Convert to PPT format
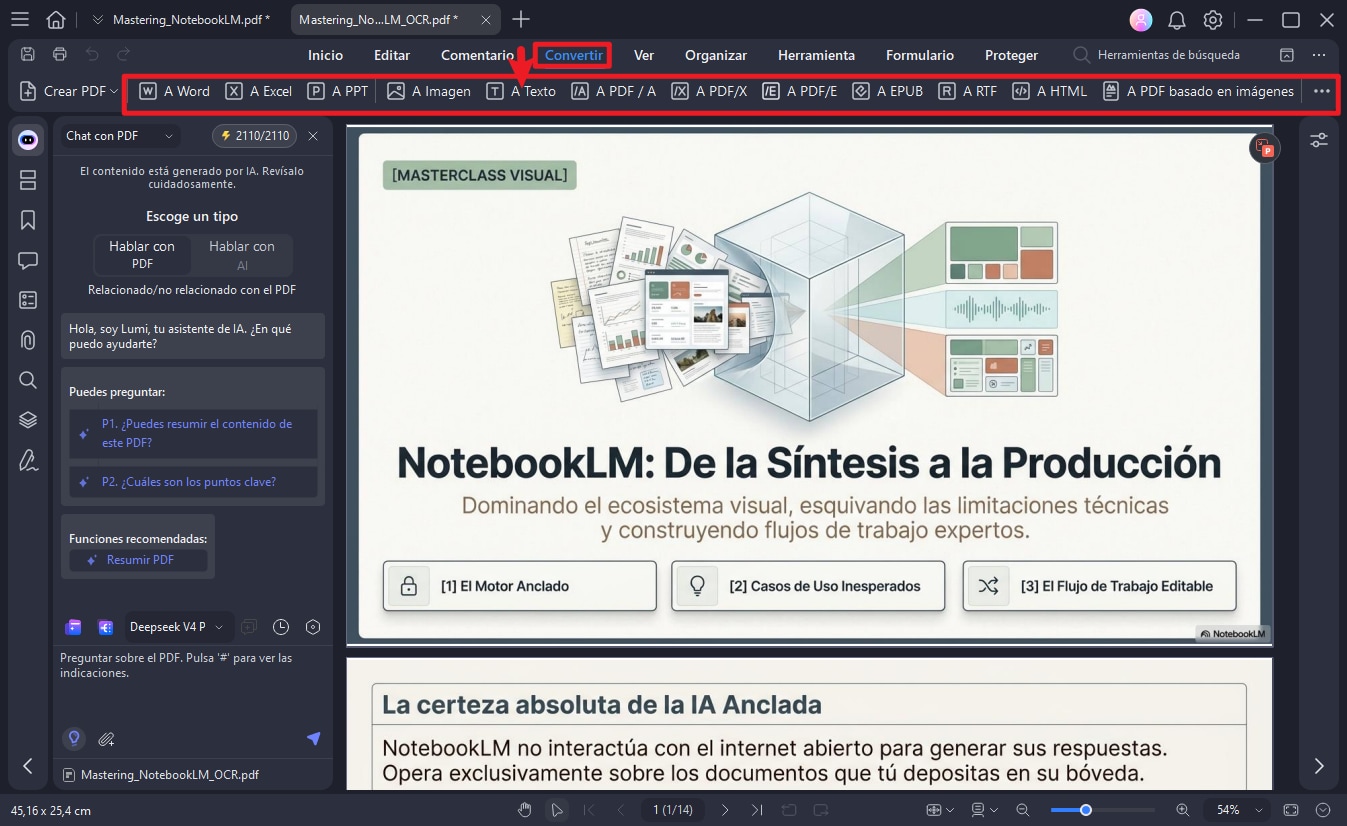 point(338,91)
